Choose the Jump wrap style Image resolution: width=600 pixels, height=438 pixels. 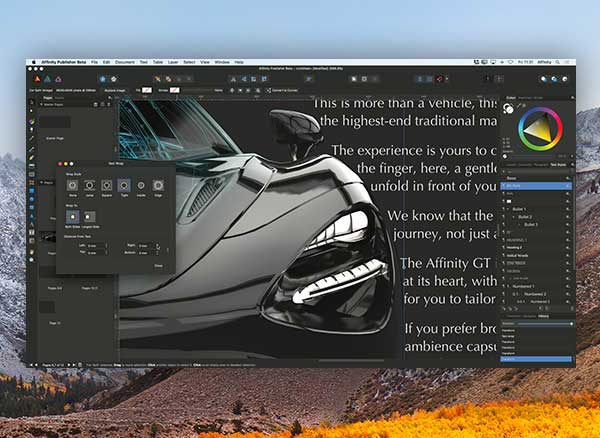coord(90,186)
